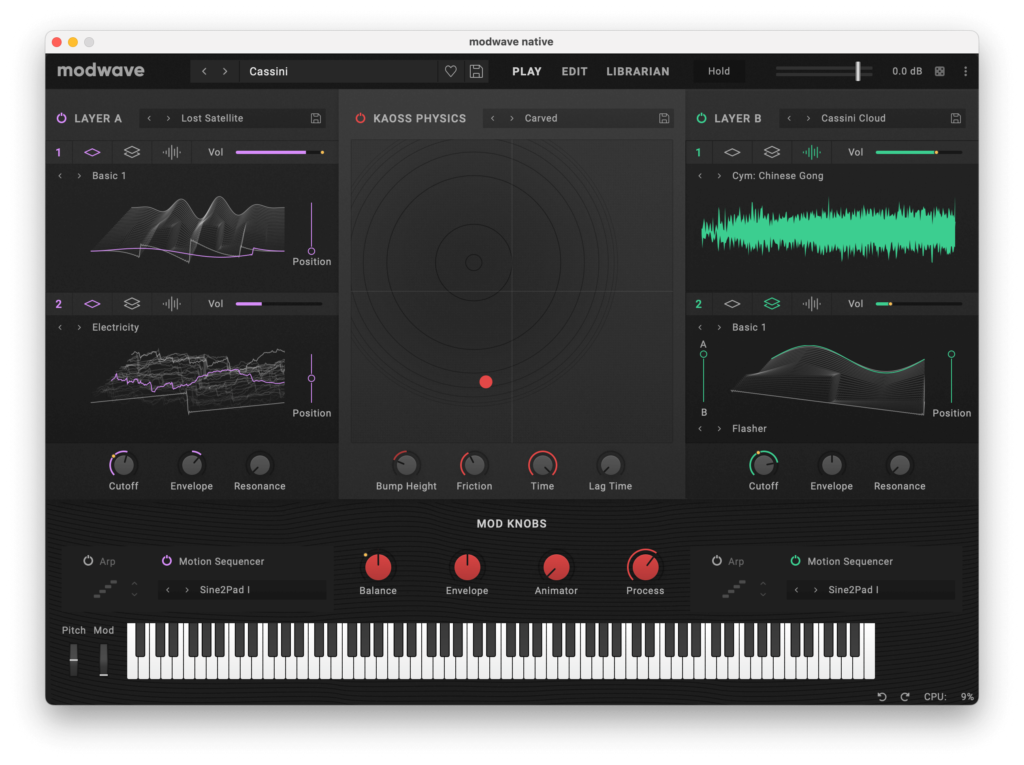Select A/B blend wavetable mode for Layer A oscillator 1
1024x765 pixels.
132,152
